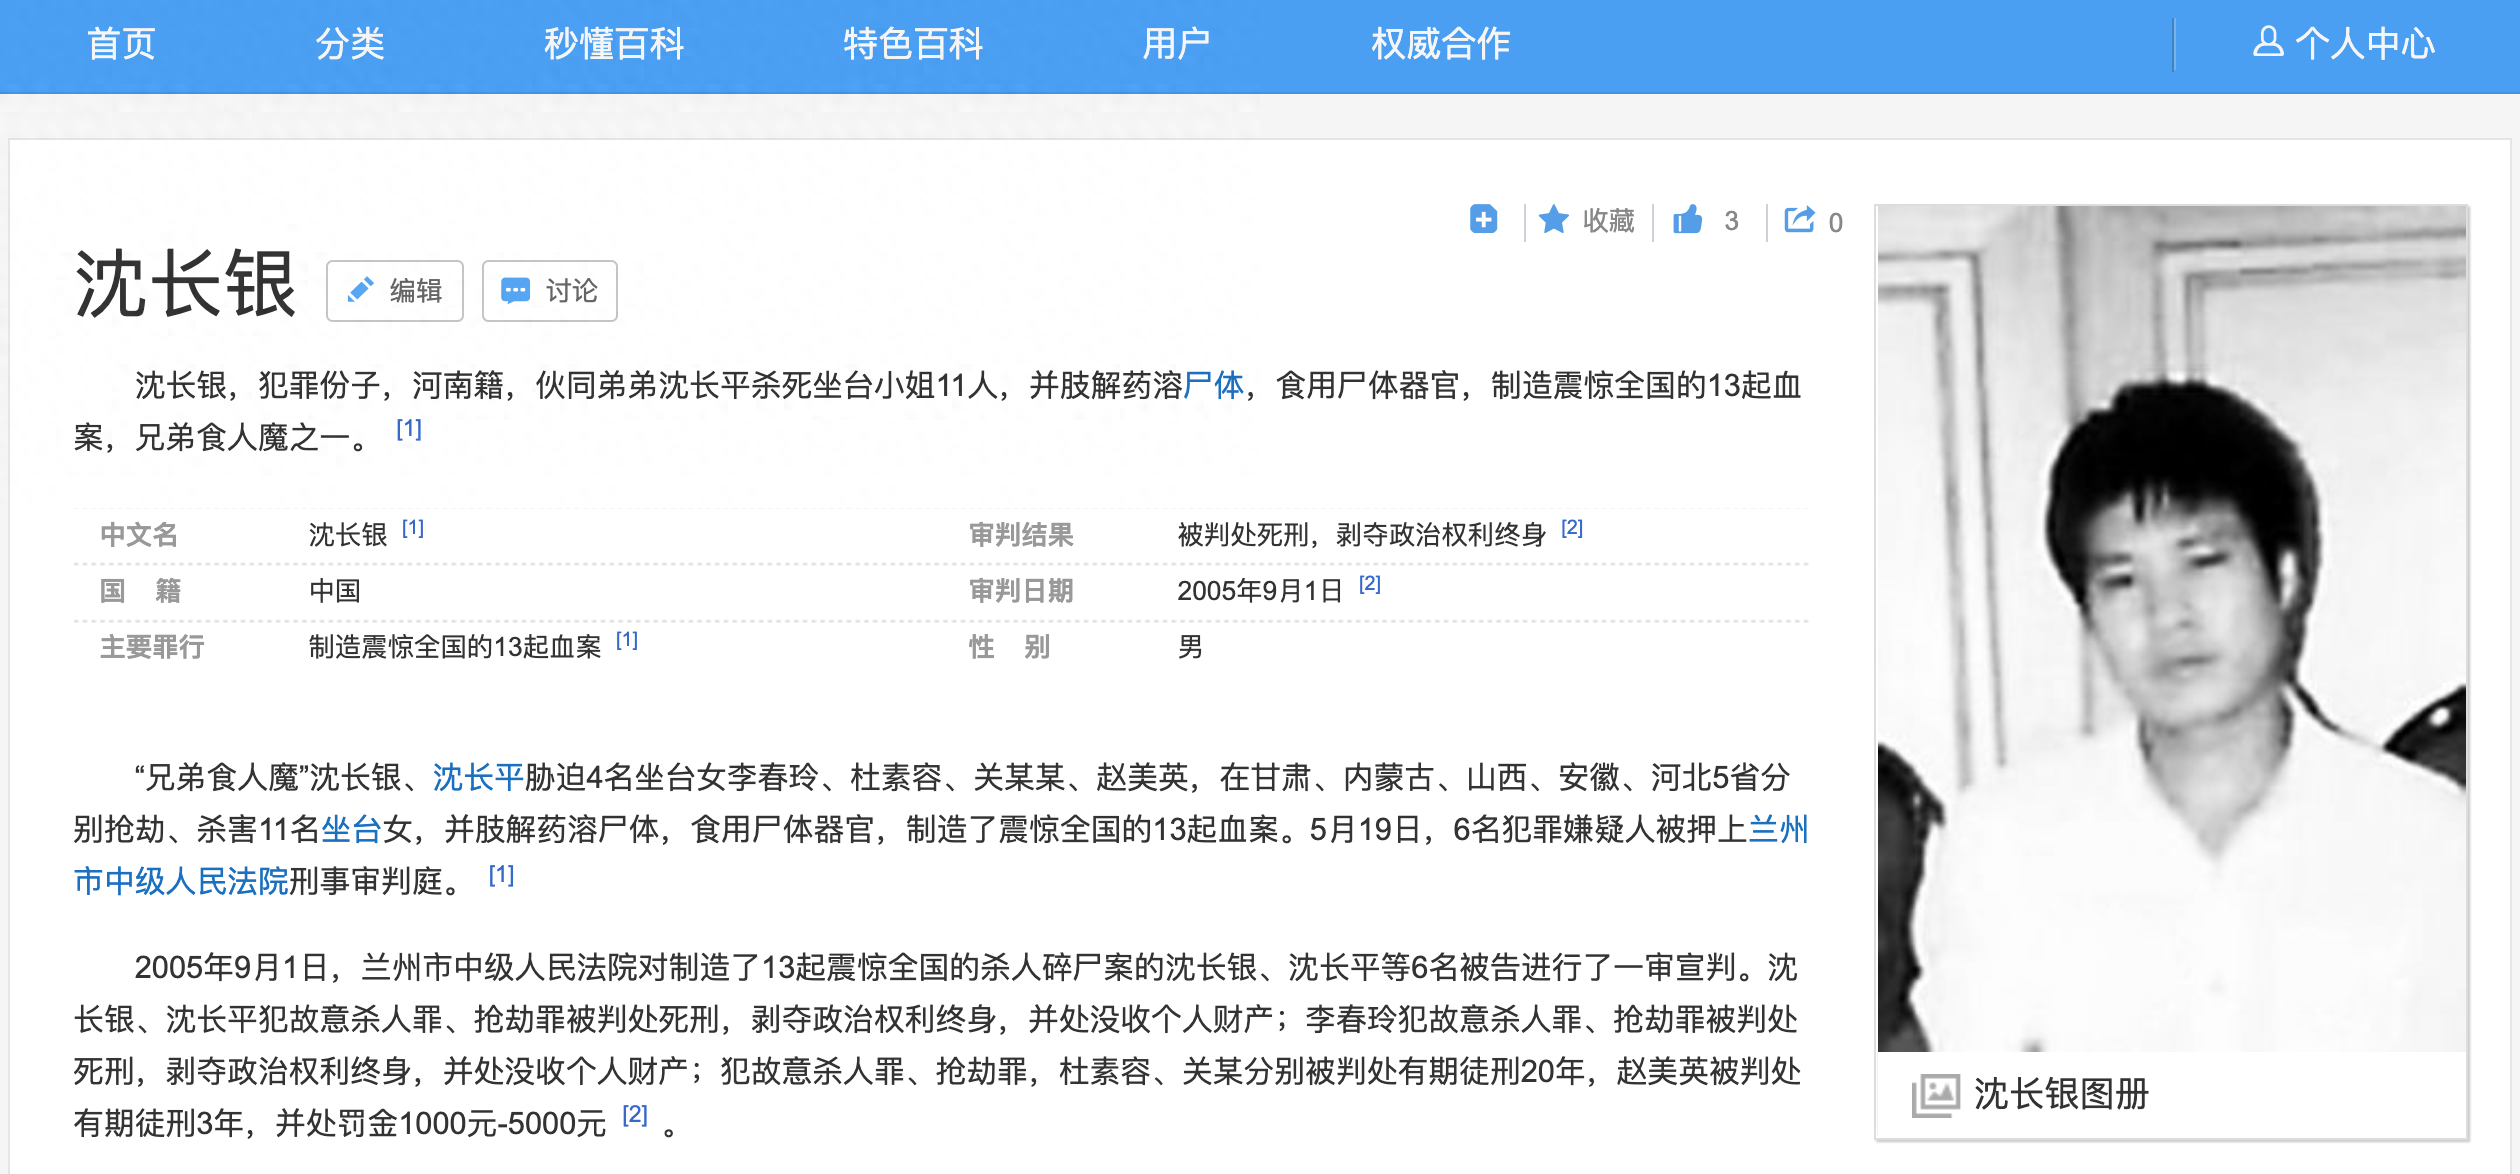Click the blue plus add icon
Screen dimensions: 2520x1174
1483,219
